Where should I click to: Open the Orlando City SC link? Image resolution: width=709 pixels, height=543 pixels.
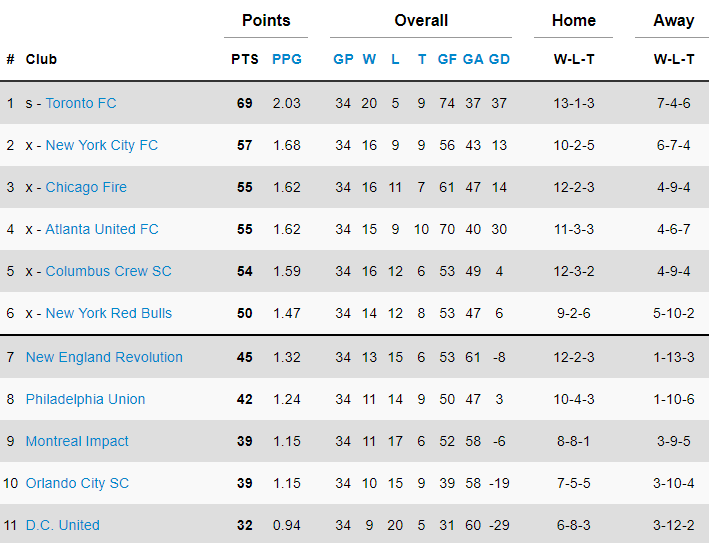(77, 483)
